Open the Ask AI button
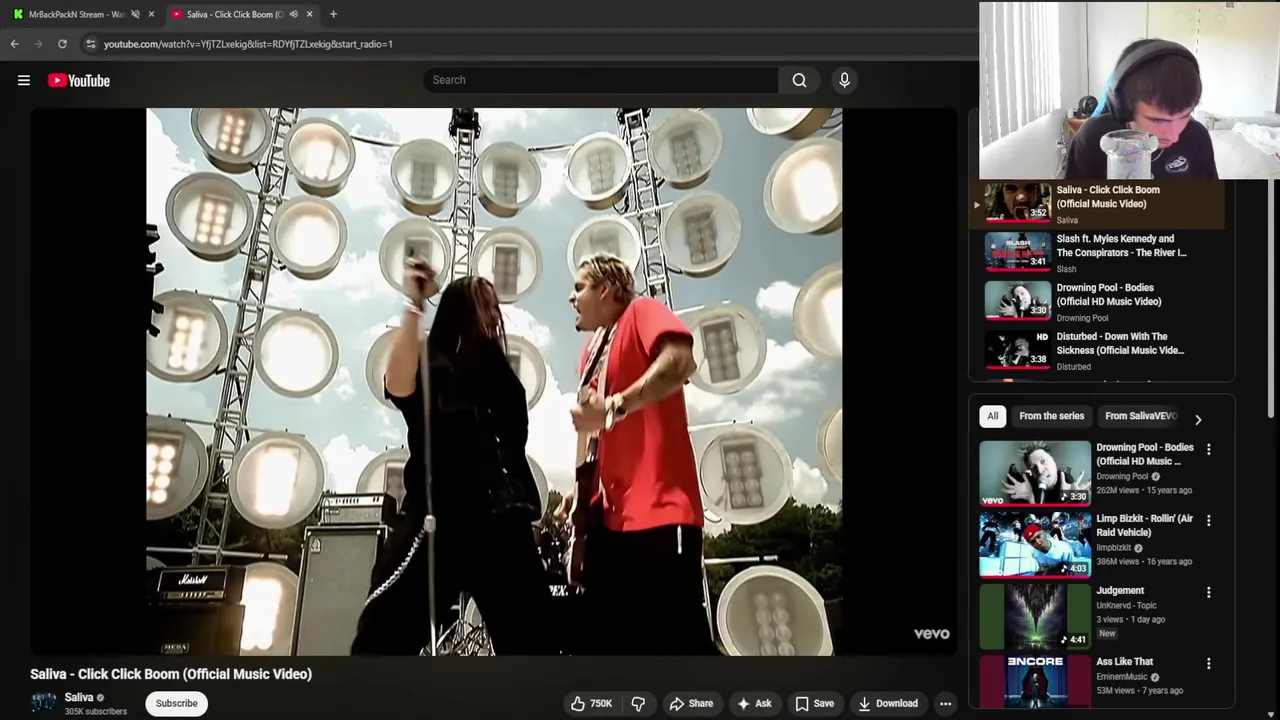1280x720 pixels. pyautogui.click(x=754, y=704)
